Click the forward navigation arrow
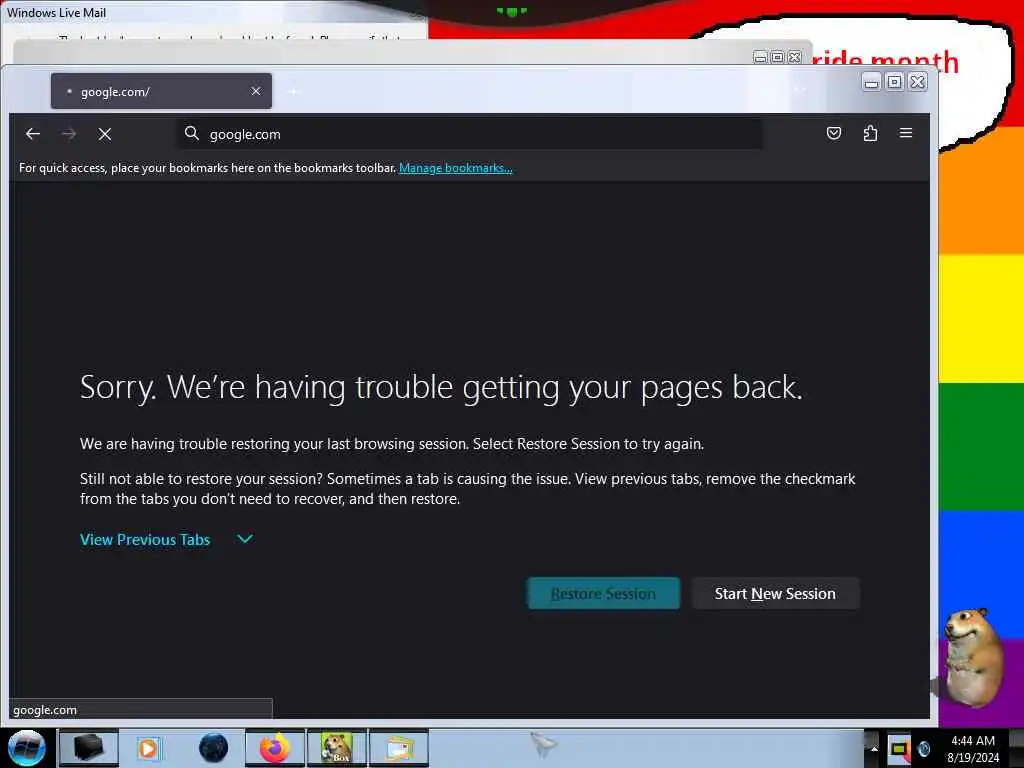The height and width of the screenshot is (768, 1024). pyautogui.click(x=69, y=134)
